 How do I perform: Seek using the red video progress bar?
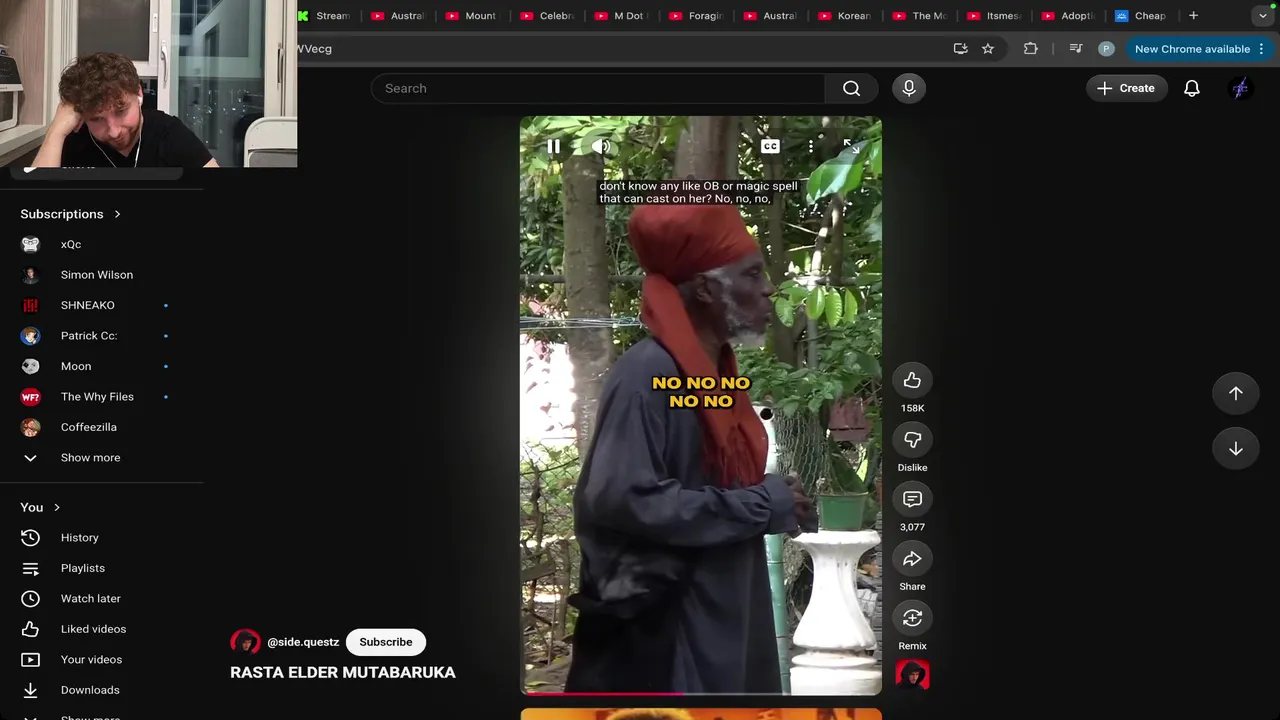click(x=700, y=693)
